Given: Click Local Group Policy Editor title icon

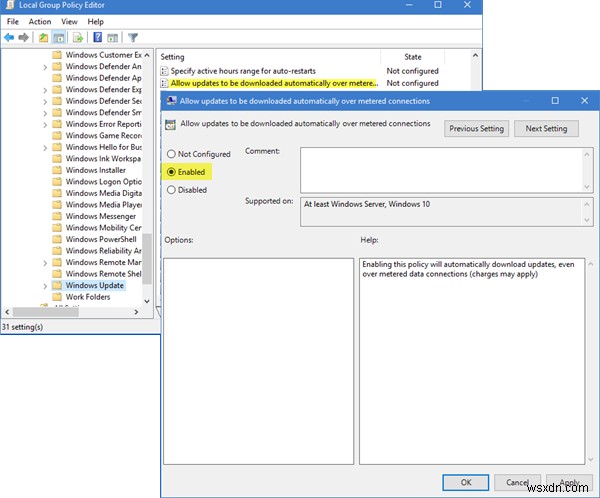Looking at the screenshot, I should pyautogui.click(x=10, y=5).
